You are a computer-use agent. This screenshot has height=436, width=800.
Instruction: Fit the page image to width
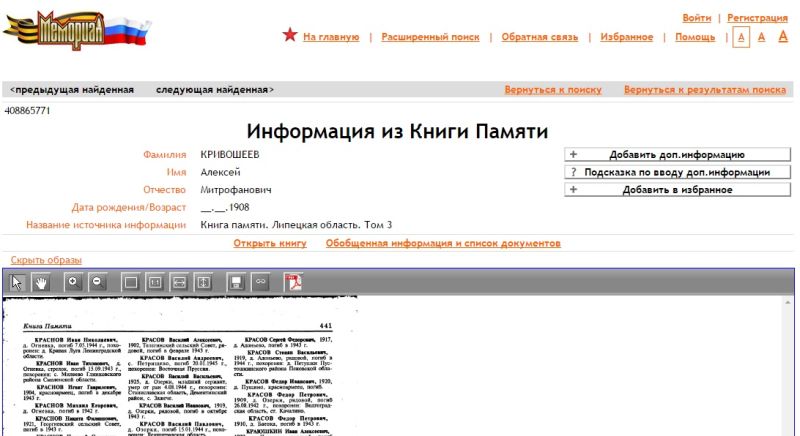(x=179, y=282)
